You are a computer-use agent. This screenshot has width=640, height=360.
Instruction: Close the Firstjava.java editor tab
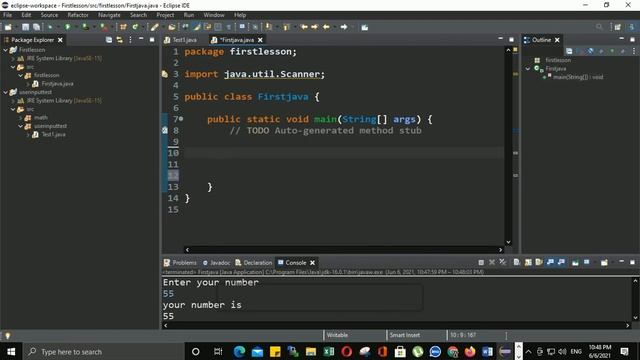[x=260, y=40]
